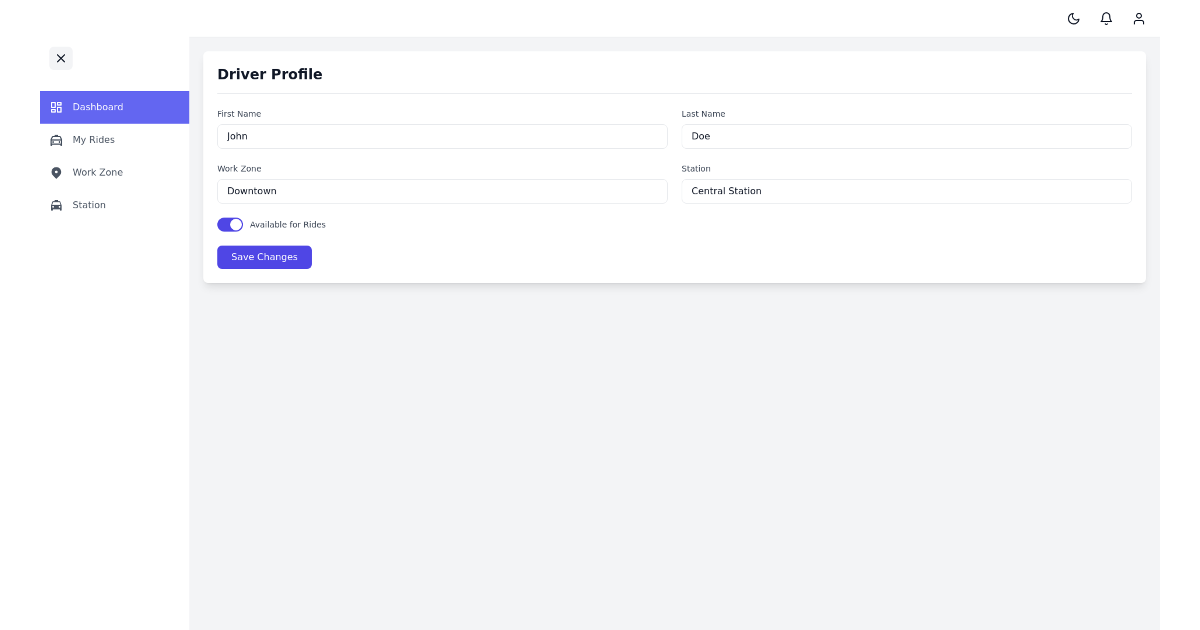Go to the Dashboard section
Screen dimensions: 1200x630
(97, 107)
